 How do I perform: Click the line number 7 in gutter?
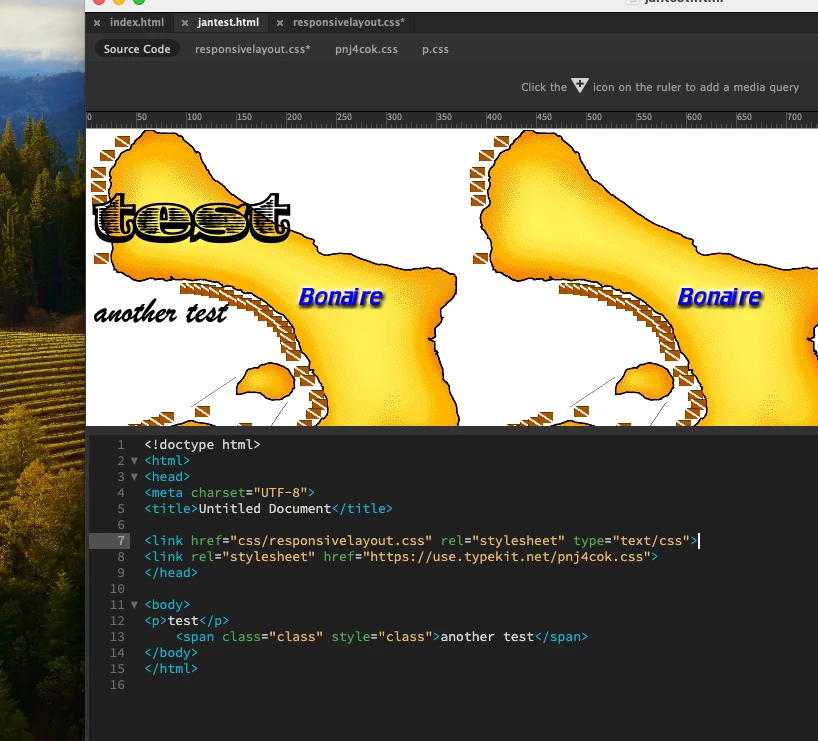click(x=121, y=541)
